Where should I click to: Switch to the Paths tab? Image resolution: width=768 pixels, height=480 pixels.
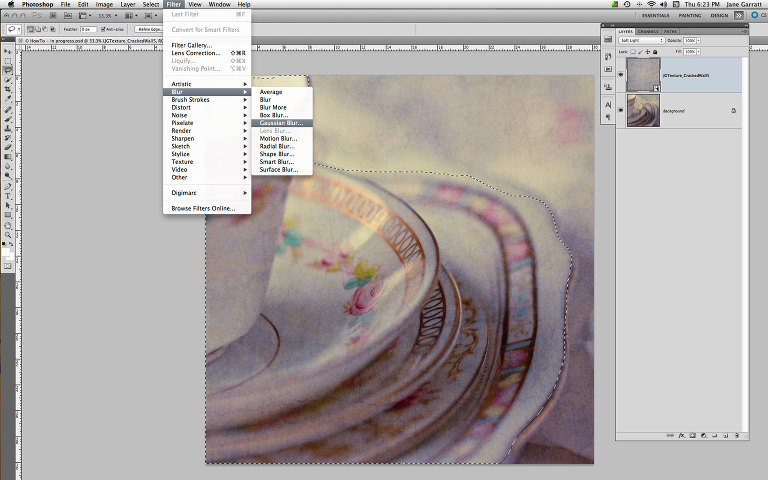[x=670, y=31]
